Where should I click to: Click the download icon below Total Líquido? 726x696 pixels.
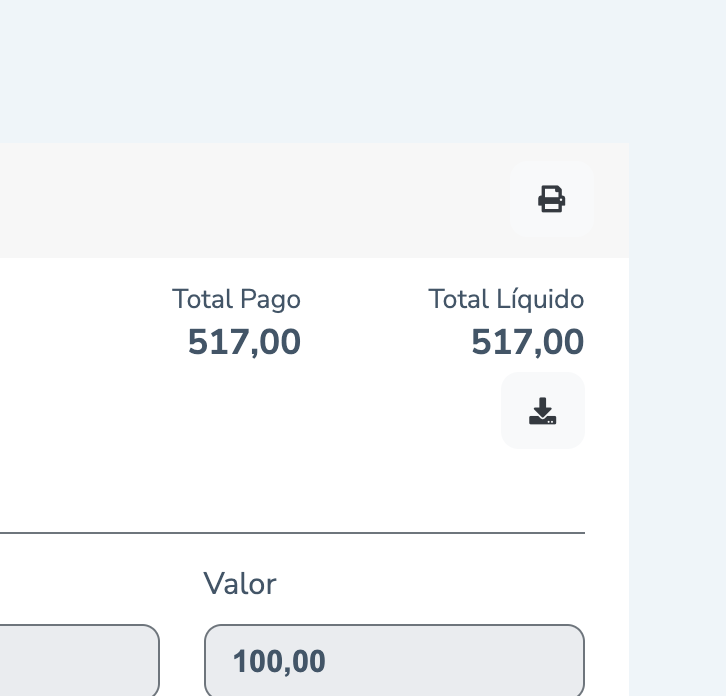point(543,411)
